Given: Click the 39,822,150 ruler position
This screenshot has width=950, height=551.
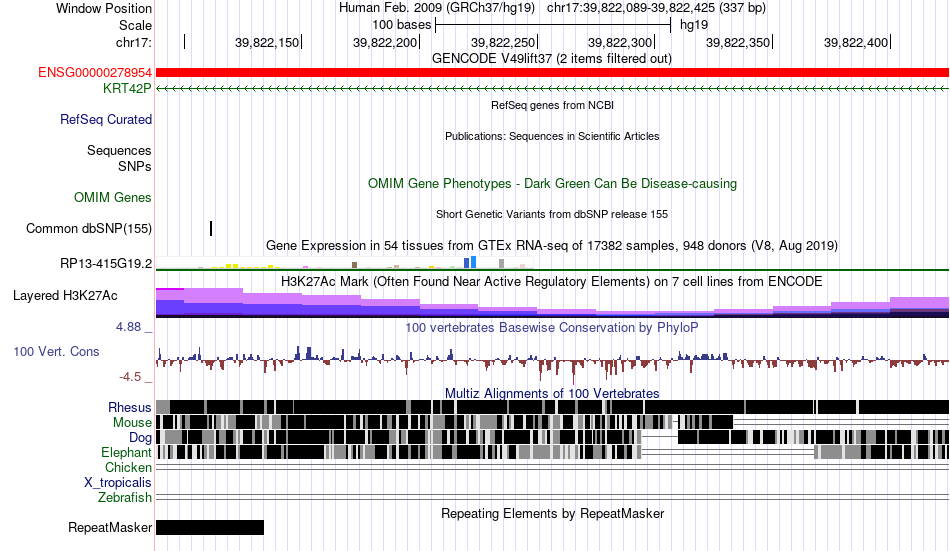Looking at the screenshot, I should pyautogui.click(x=267, y=42).
